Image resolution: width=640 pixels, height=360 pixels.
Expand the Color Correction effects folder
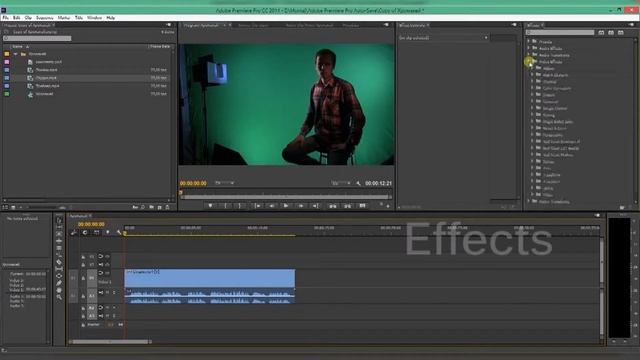533,88
